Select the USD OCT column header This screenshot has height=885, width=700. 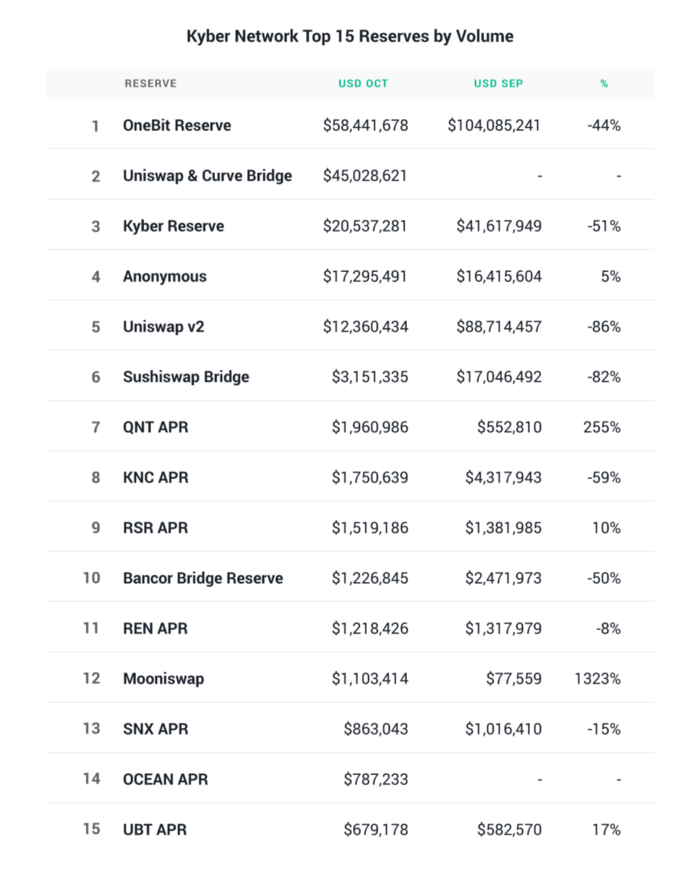point(363,84)
